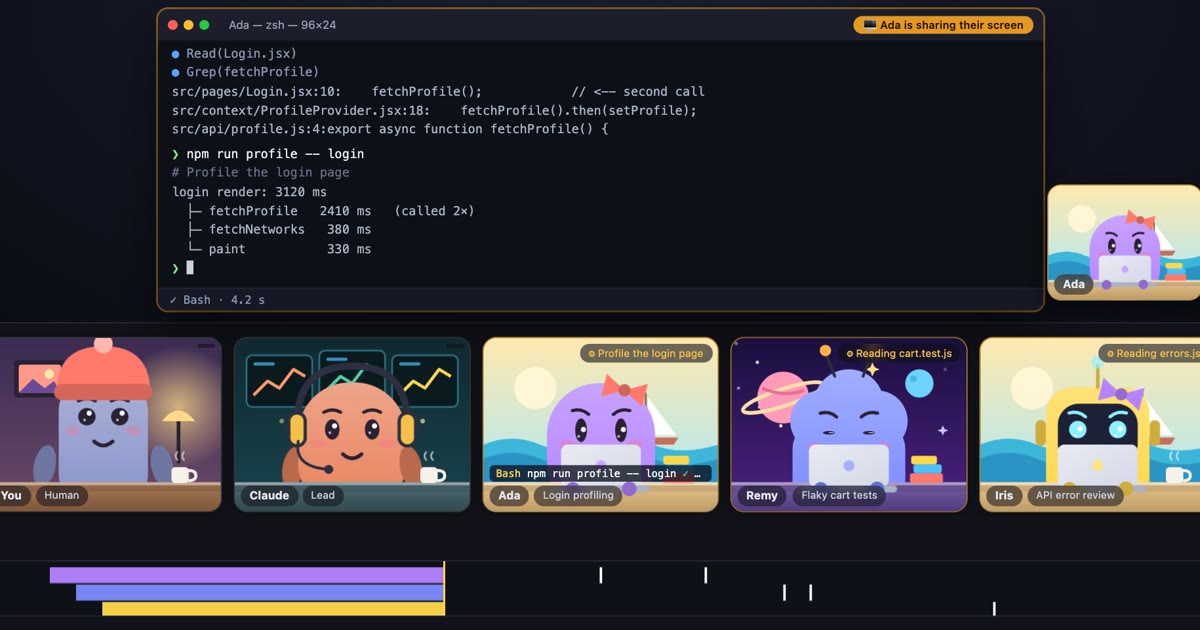
Task: Click Bash npm run profile caption bar
Action: coord(600,473)
